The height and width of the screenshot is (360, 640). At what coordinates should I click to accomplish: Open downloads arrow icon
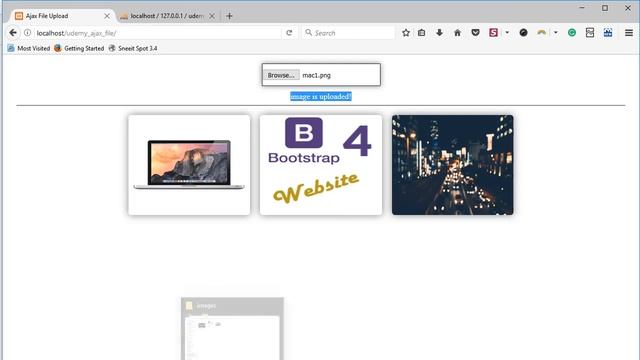tap(440, 33)
